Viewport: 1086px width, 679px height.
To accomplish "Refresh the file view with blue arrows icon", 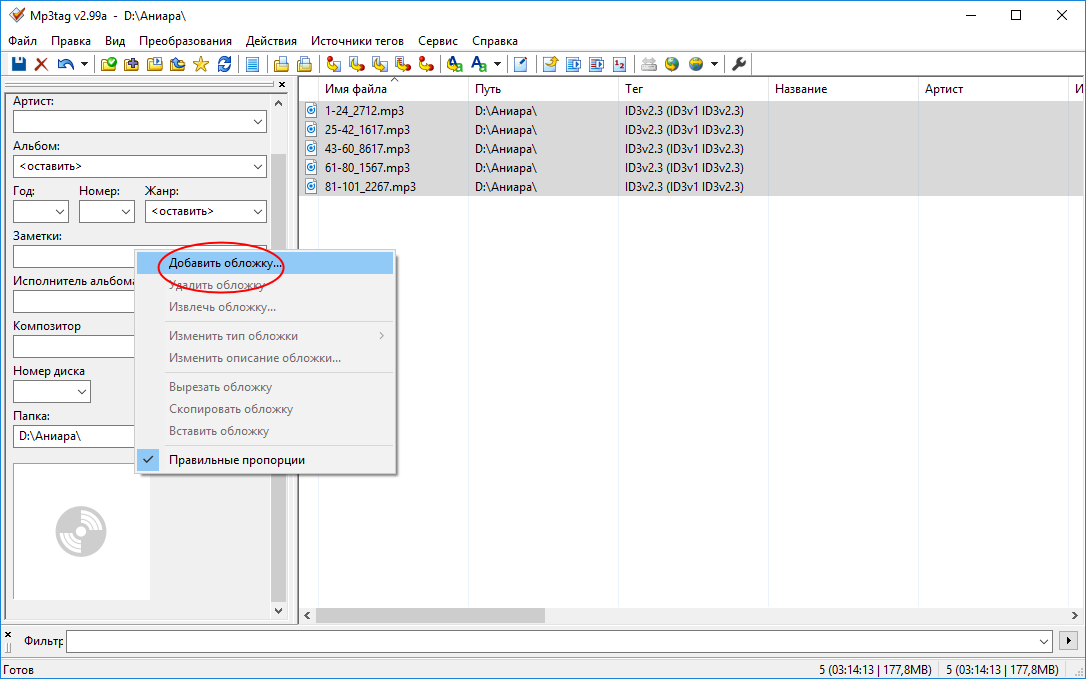I will (224, 64).
